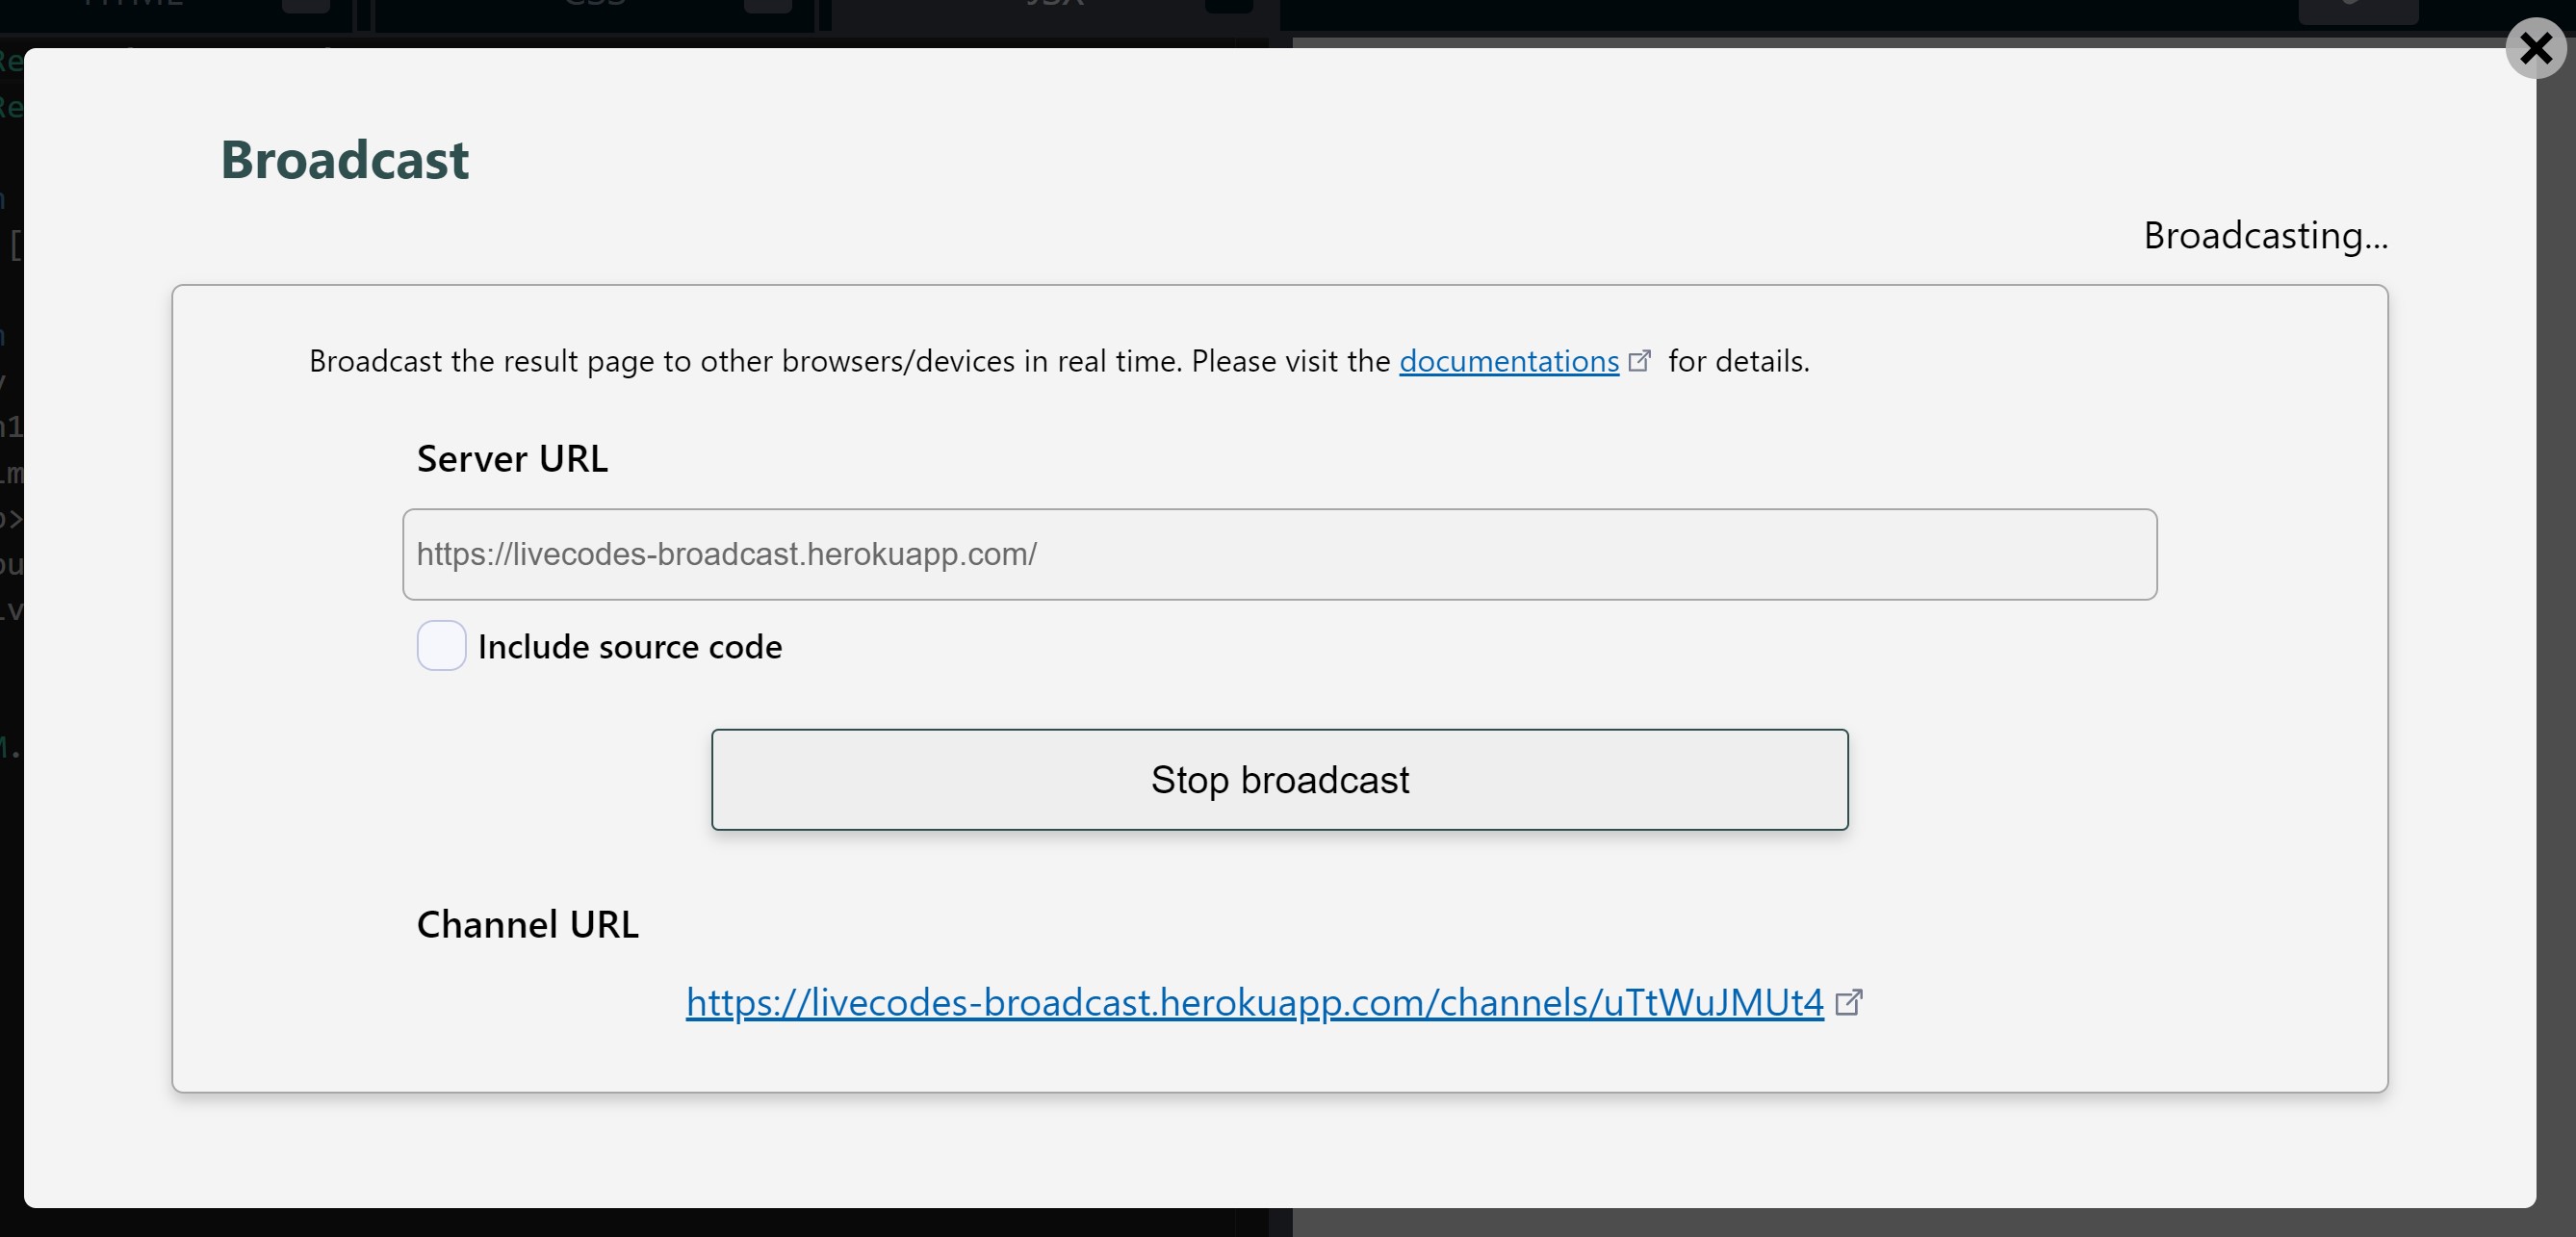This screenshot has width=2576, height=1237.
Task: Focus the Server URL input field
Action: (1280, 555)
